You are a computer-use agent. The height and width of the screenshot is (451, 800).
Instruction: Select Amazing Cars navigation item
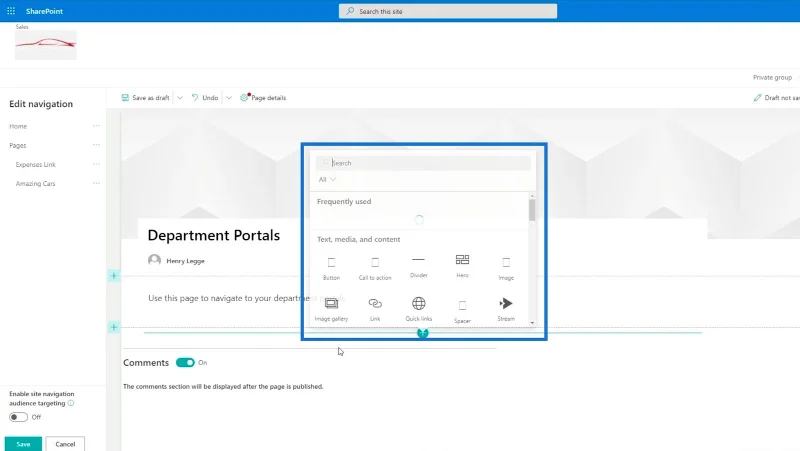(35, 184)
